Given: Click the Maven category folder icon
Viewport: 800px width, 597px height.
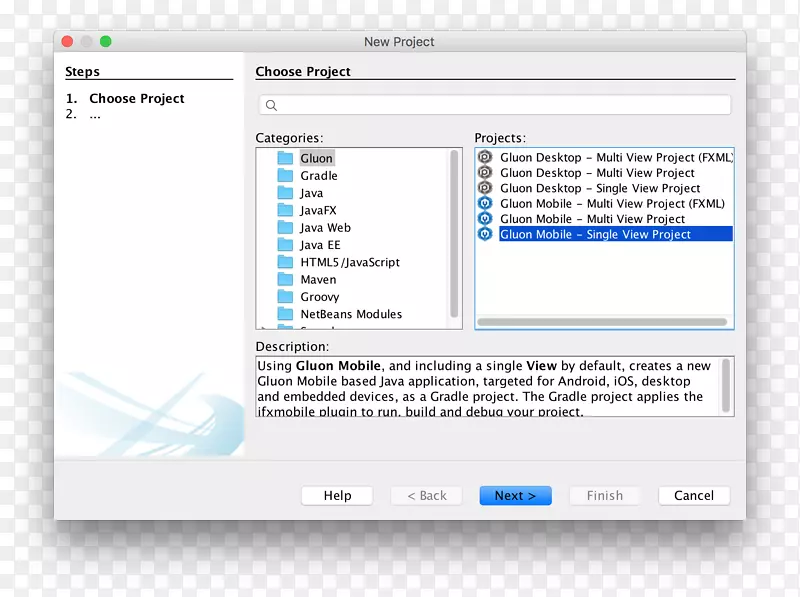Looking at the screenshot, I should click(286, 279).
